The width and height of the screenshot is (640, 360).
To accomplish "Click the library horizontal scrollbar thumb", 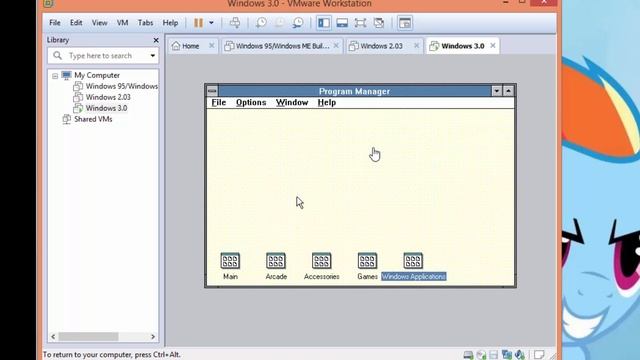I will [x=88, y=337].
